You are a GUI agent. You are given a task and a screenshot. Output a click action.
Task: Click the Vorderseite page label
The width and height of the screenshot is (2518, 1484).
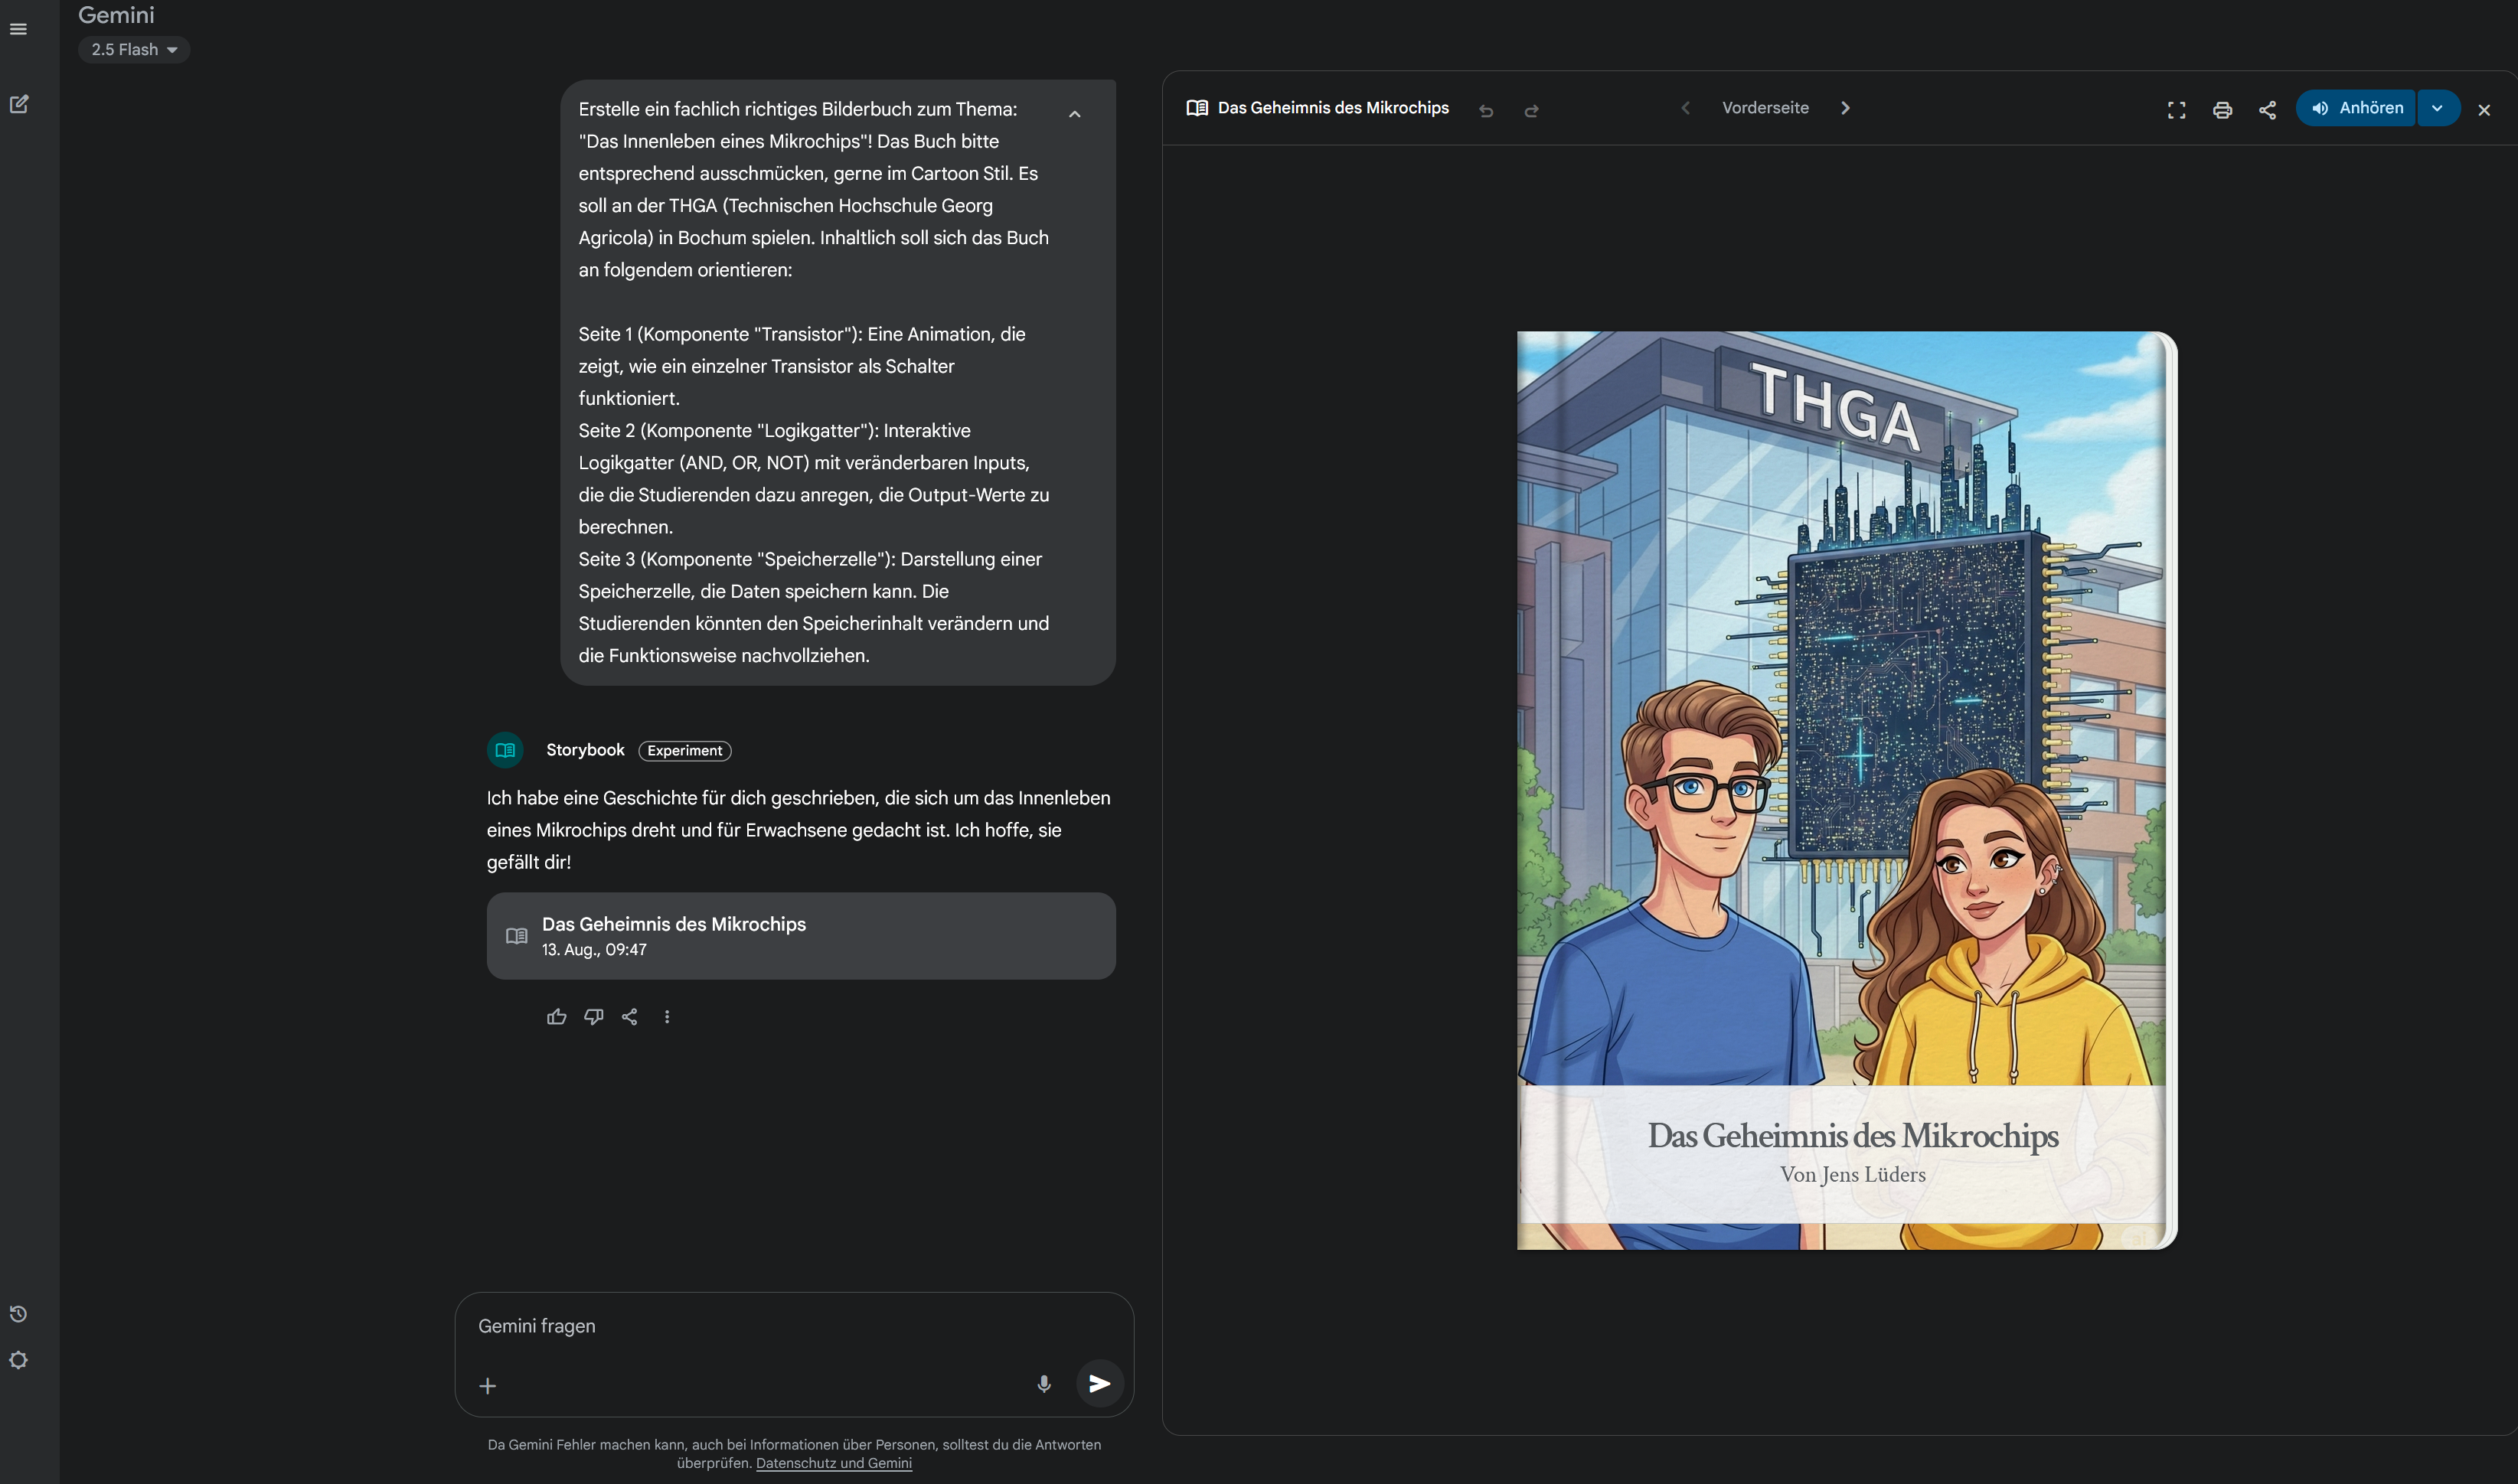(x=1765, y=108)
